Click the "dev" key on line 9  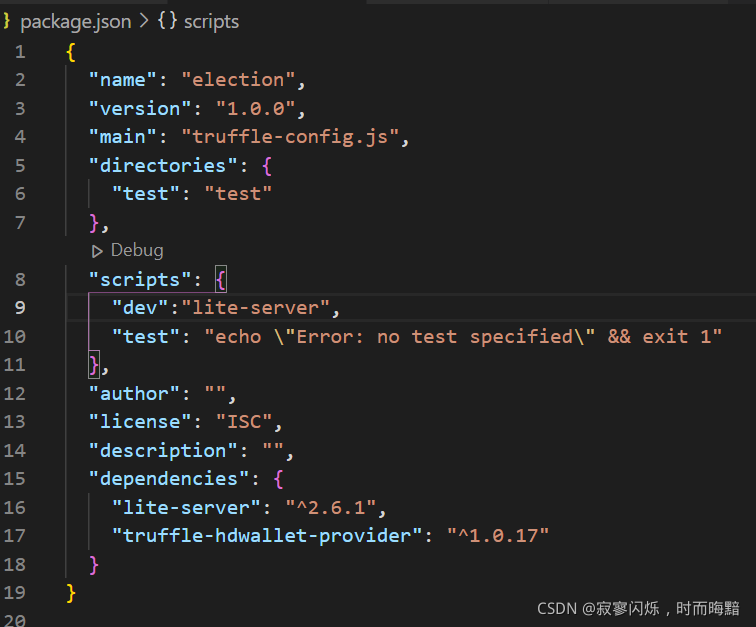140,308
